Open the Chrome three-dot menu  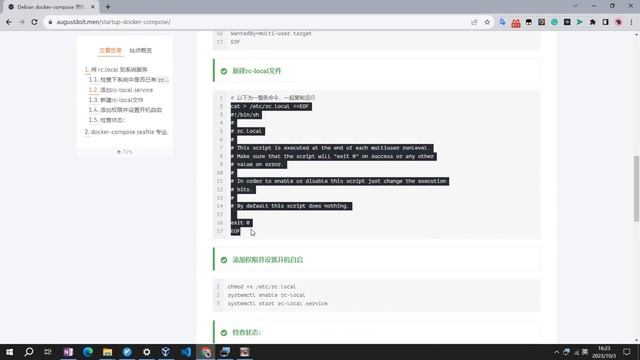631,22
